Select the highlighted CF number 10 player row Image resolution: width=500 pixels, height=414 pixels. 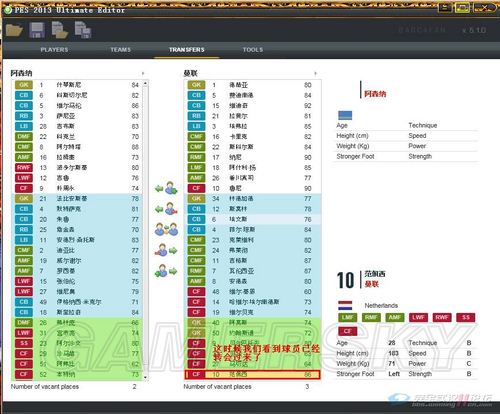(x=252, y=375)
